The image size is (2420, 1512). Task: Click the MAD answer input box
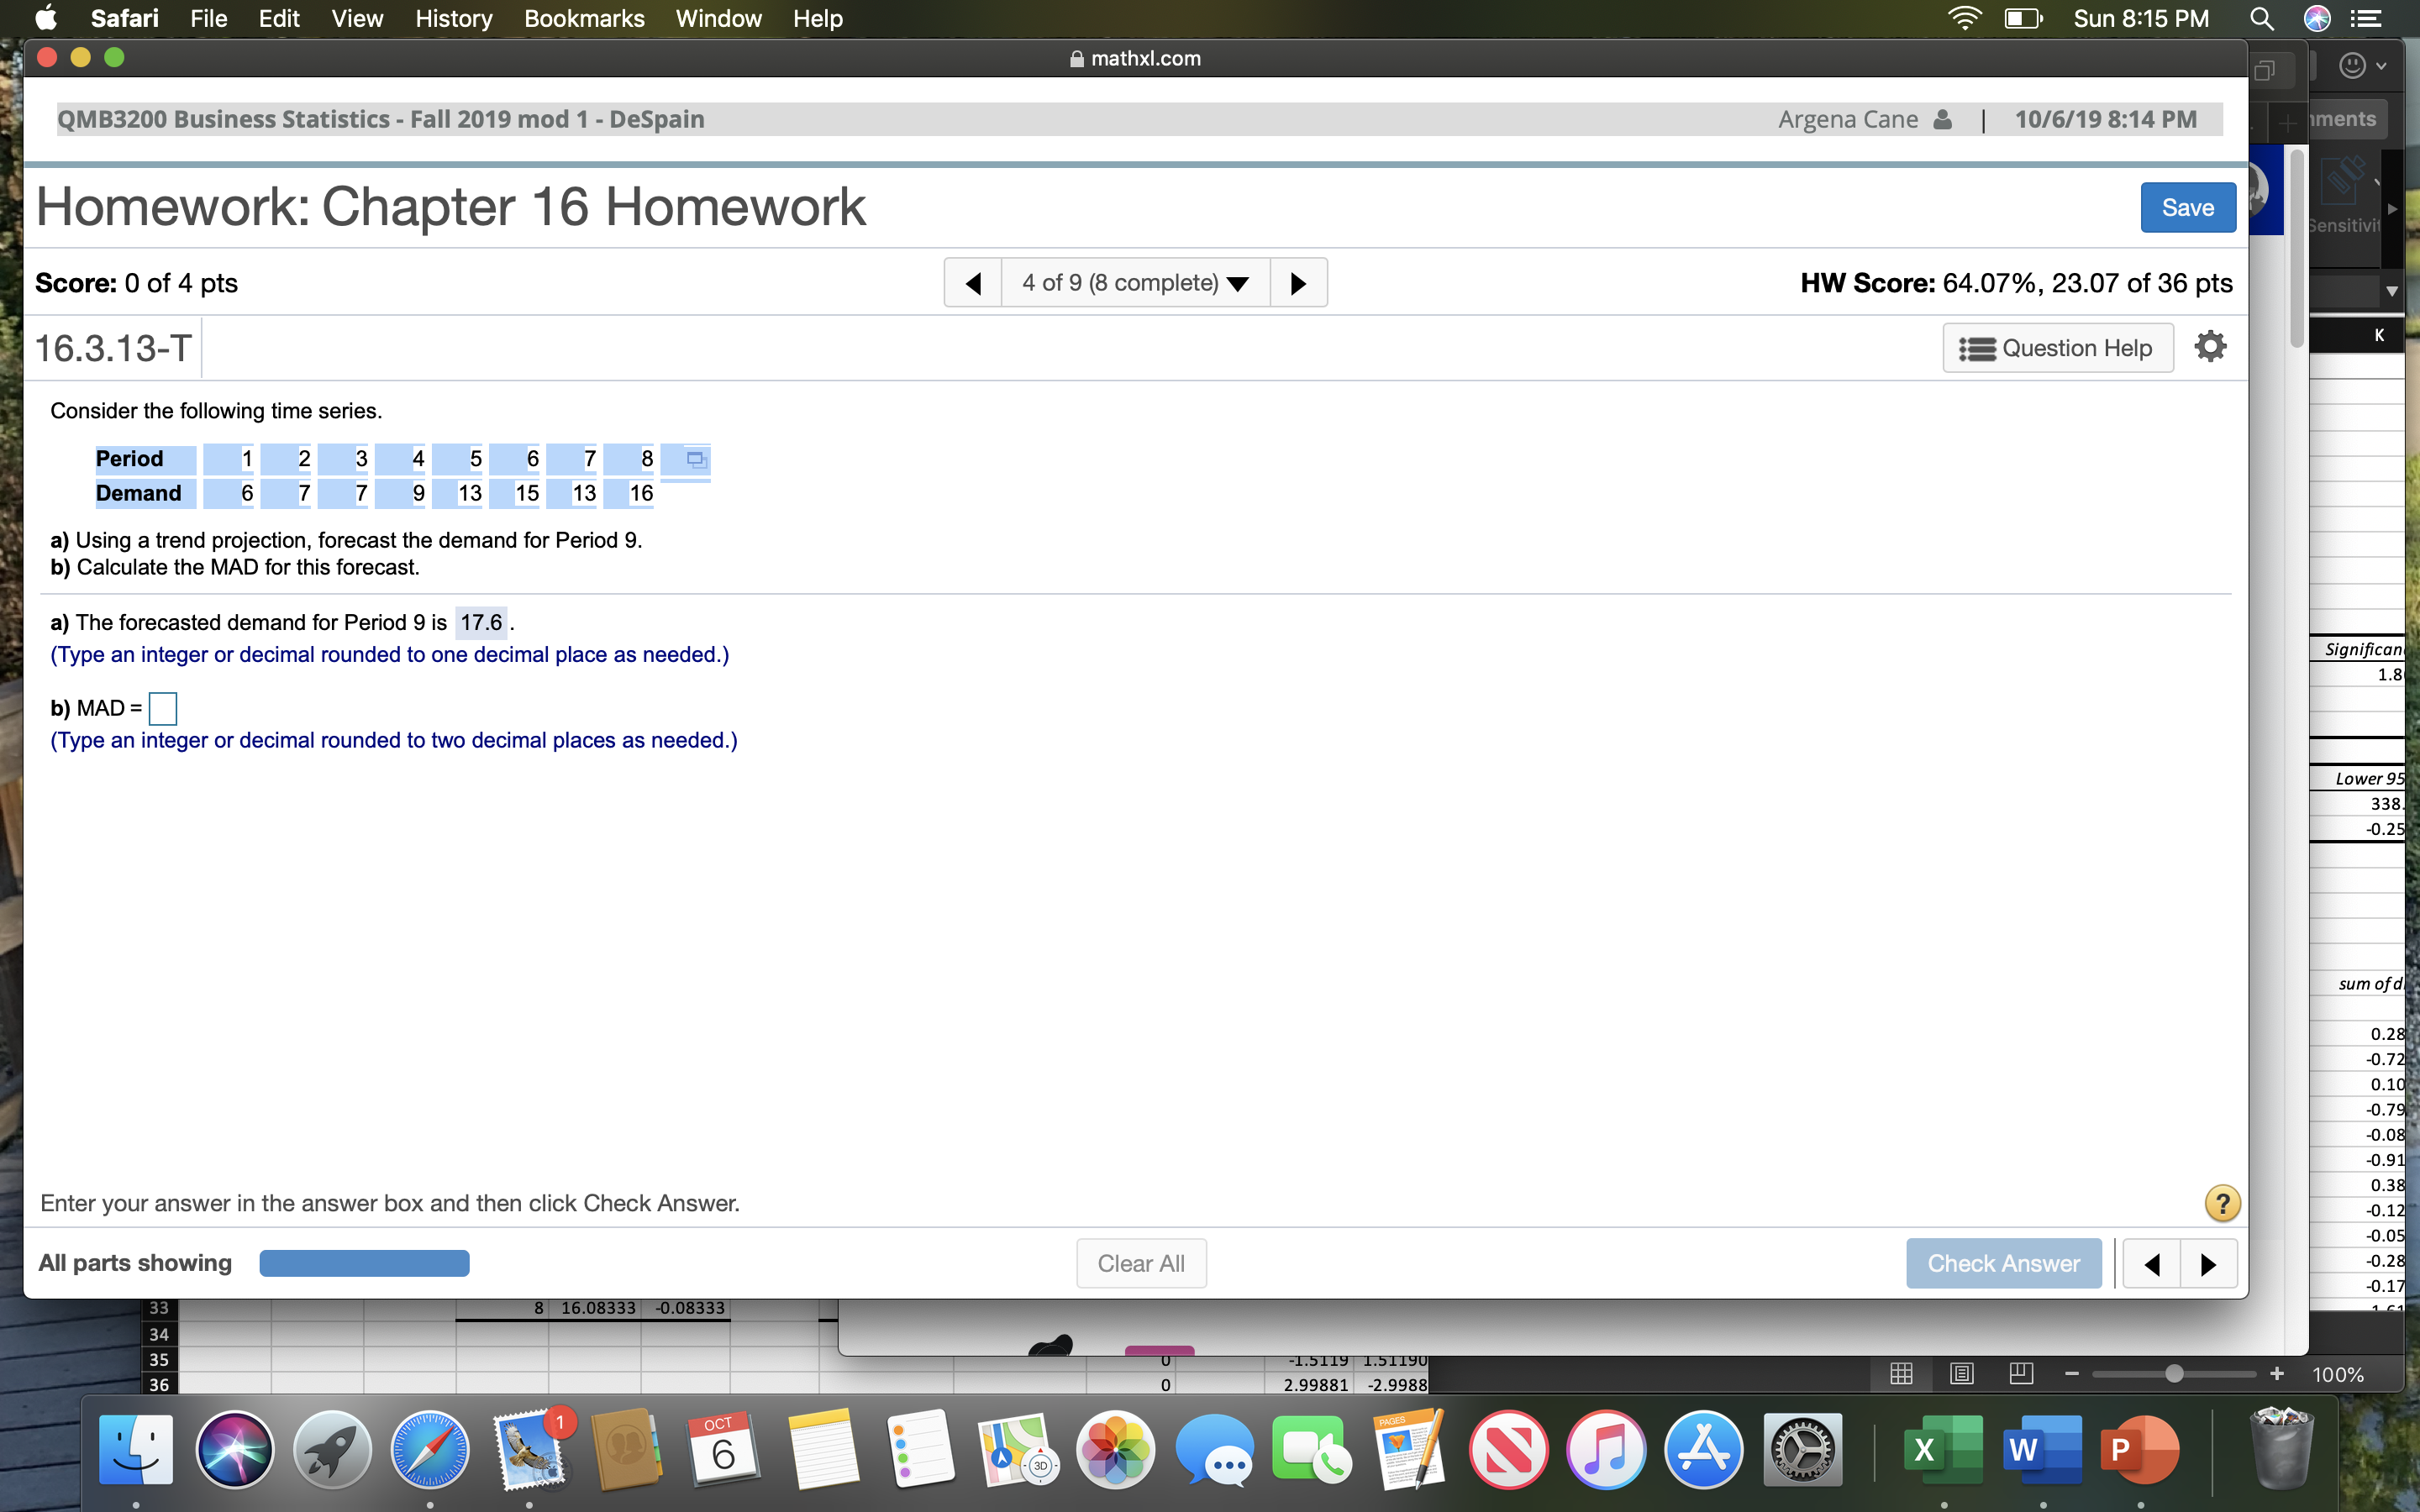coord(163,709)
